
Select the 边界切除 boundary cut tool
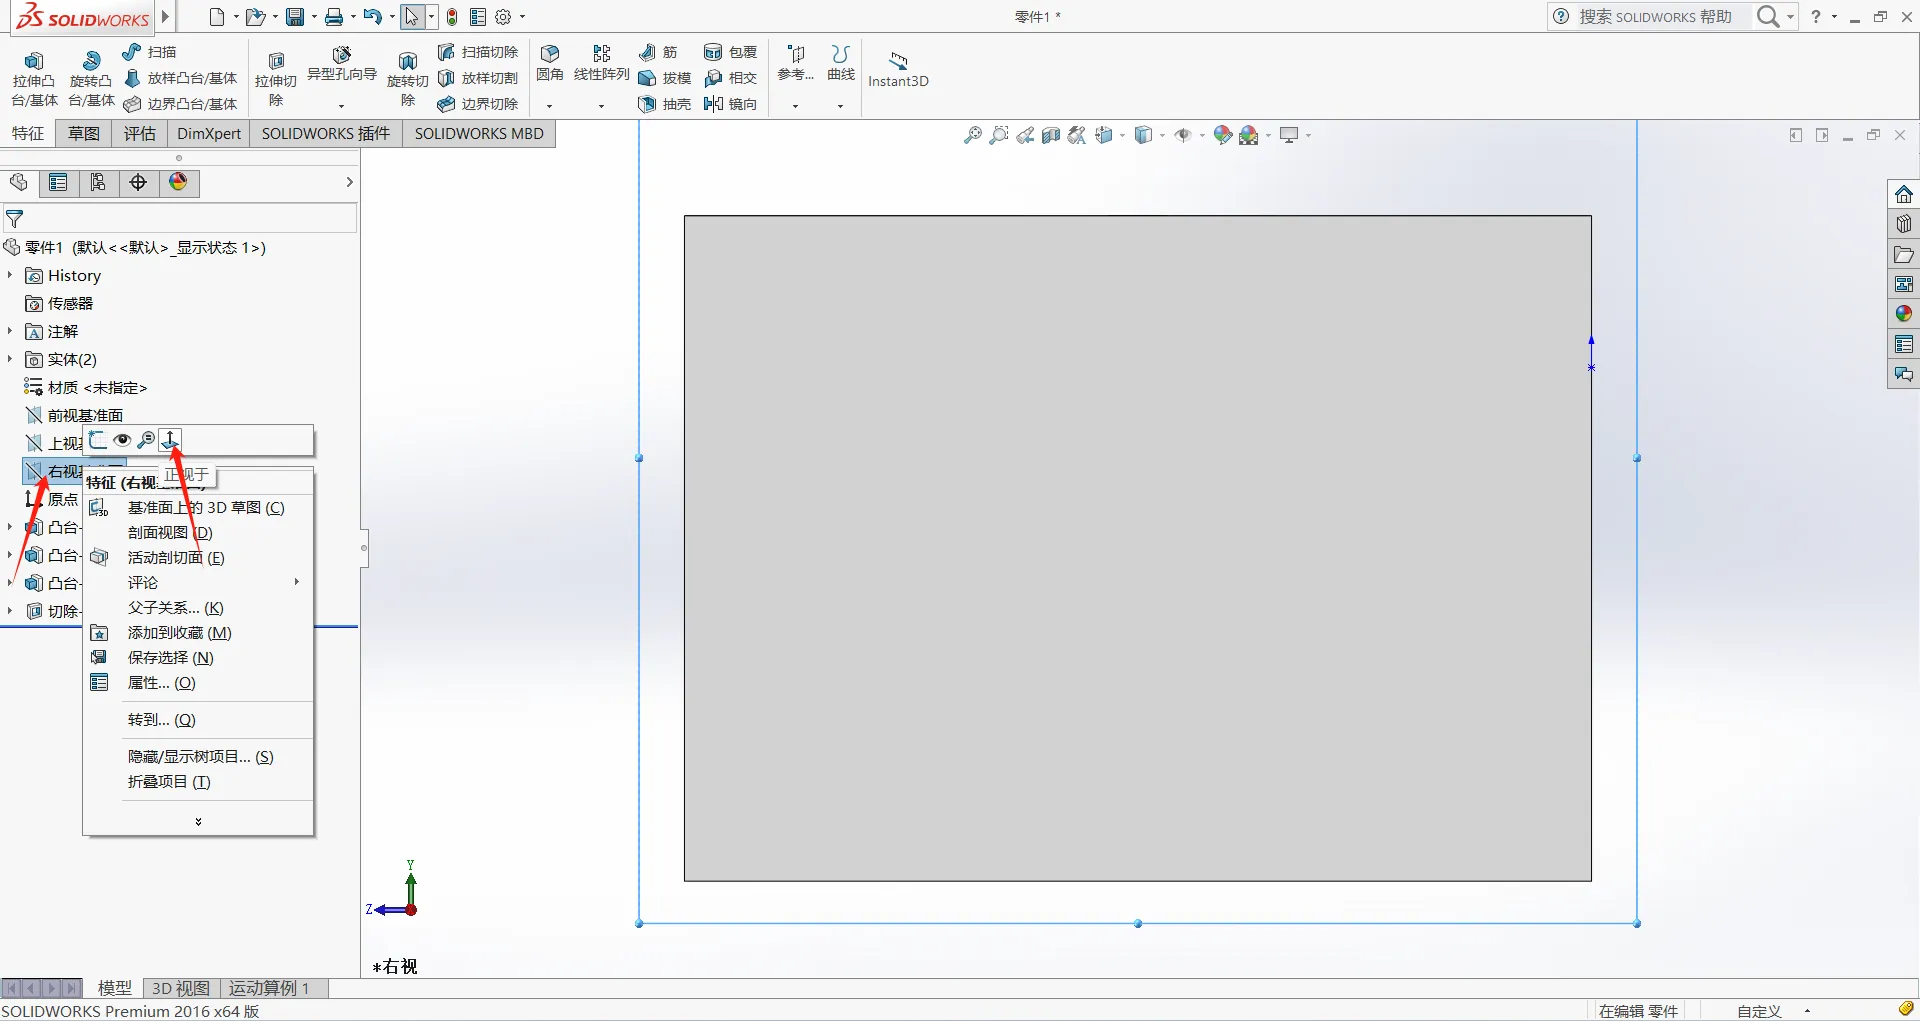click(x=478, y=104)
